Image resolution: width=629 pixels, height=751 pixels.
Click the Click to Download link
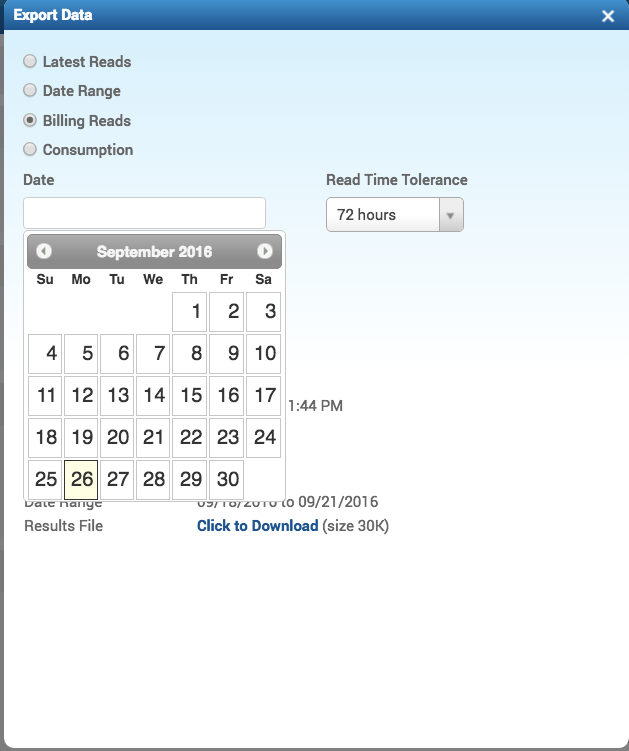tap(257, 526)
